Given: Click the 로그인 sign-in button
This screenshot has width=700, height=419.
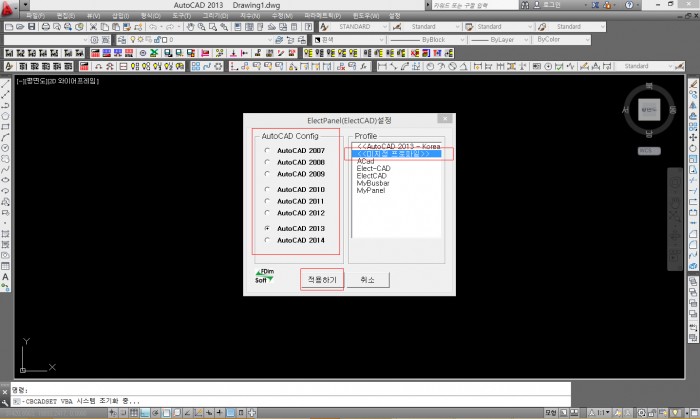Looking at the screenshot, I should [x=548, y=5].
